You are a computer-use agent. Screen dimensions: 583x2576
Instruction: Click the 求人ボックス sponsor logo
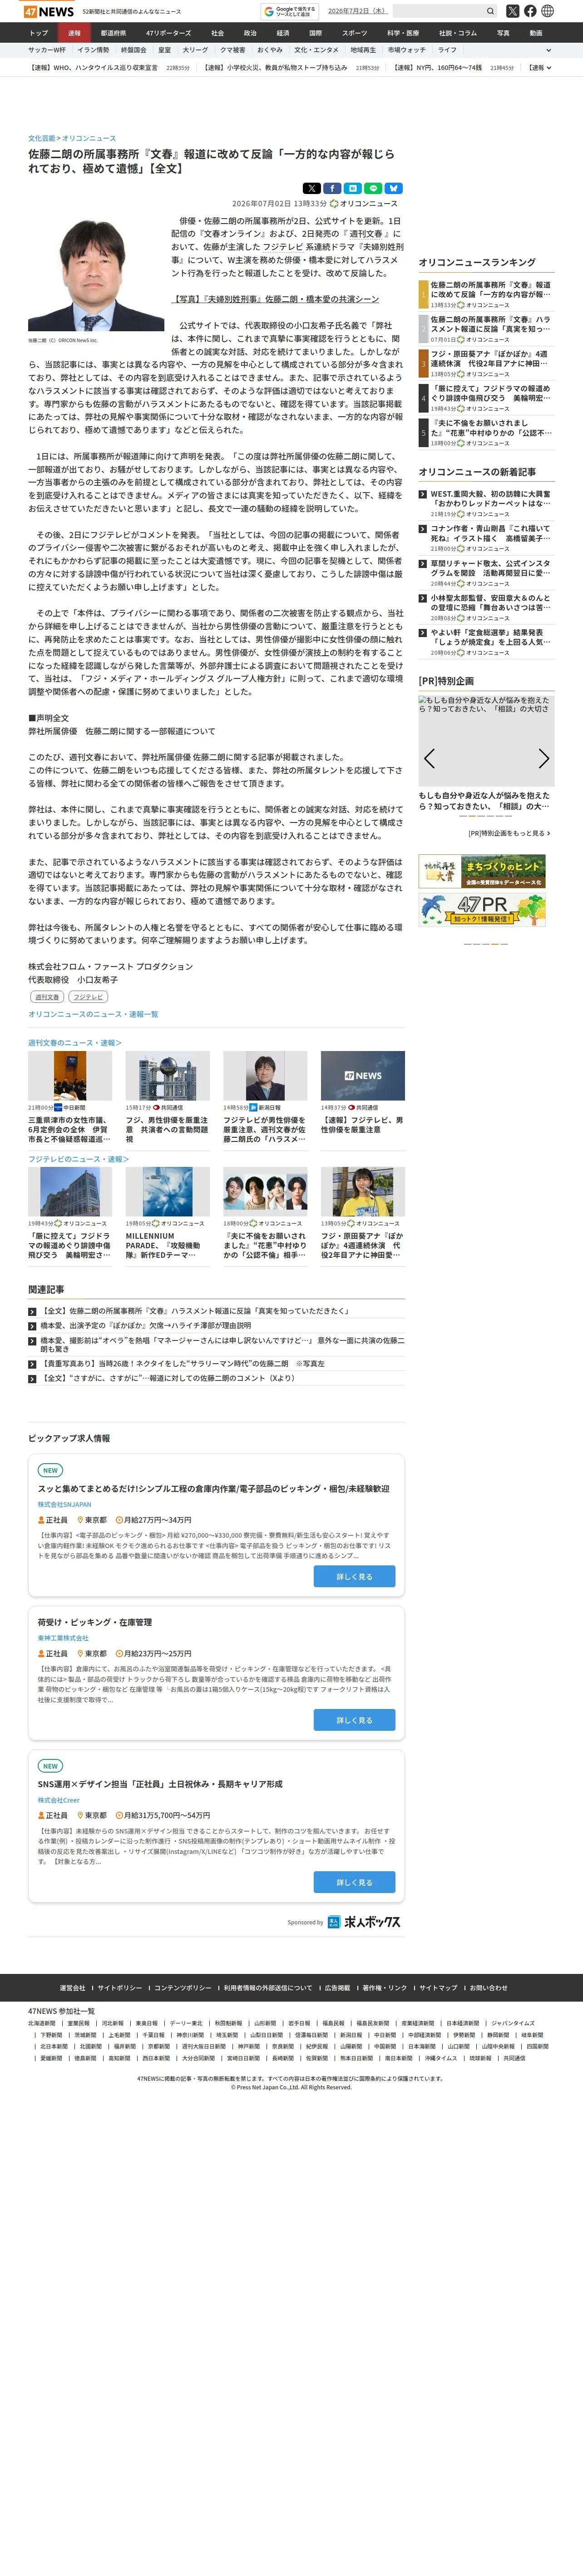(x=364, y=1921)
